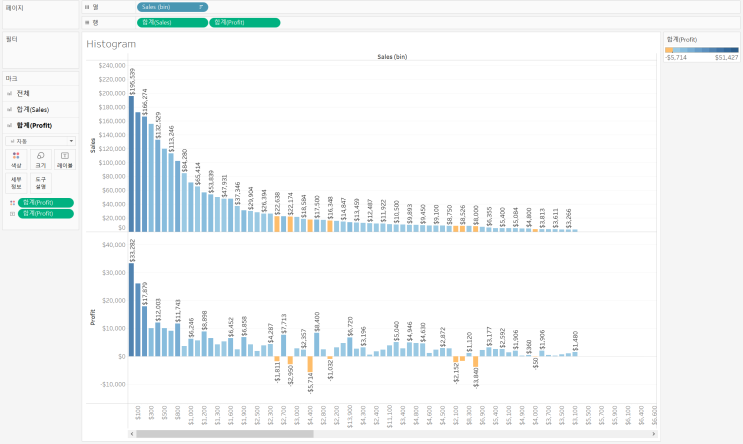
Task: Click the color icon beside first 합계(Profit) marks pill
Action: (x=12, y=203)
